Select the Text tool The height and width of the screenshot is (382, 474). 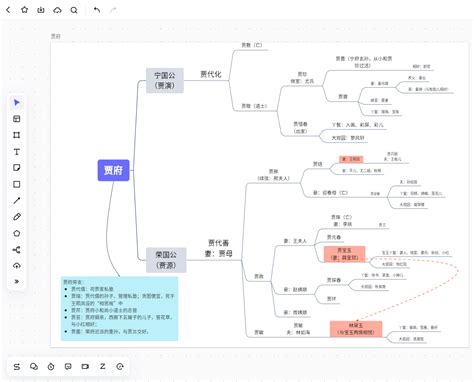click(17, 152)
